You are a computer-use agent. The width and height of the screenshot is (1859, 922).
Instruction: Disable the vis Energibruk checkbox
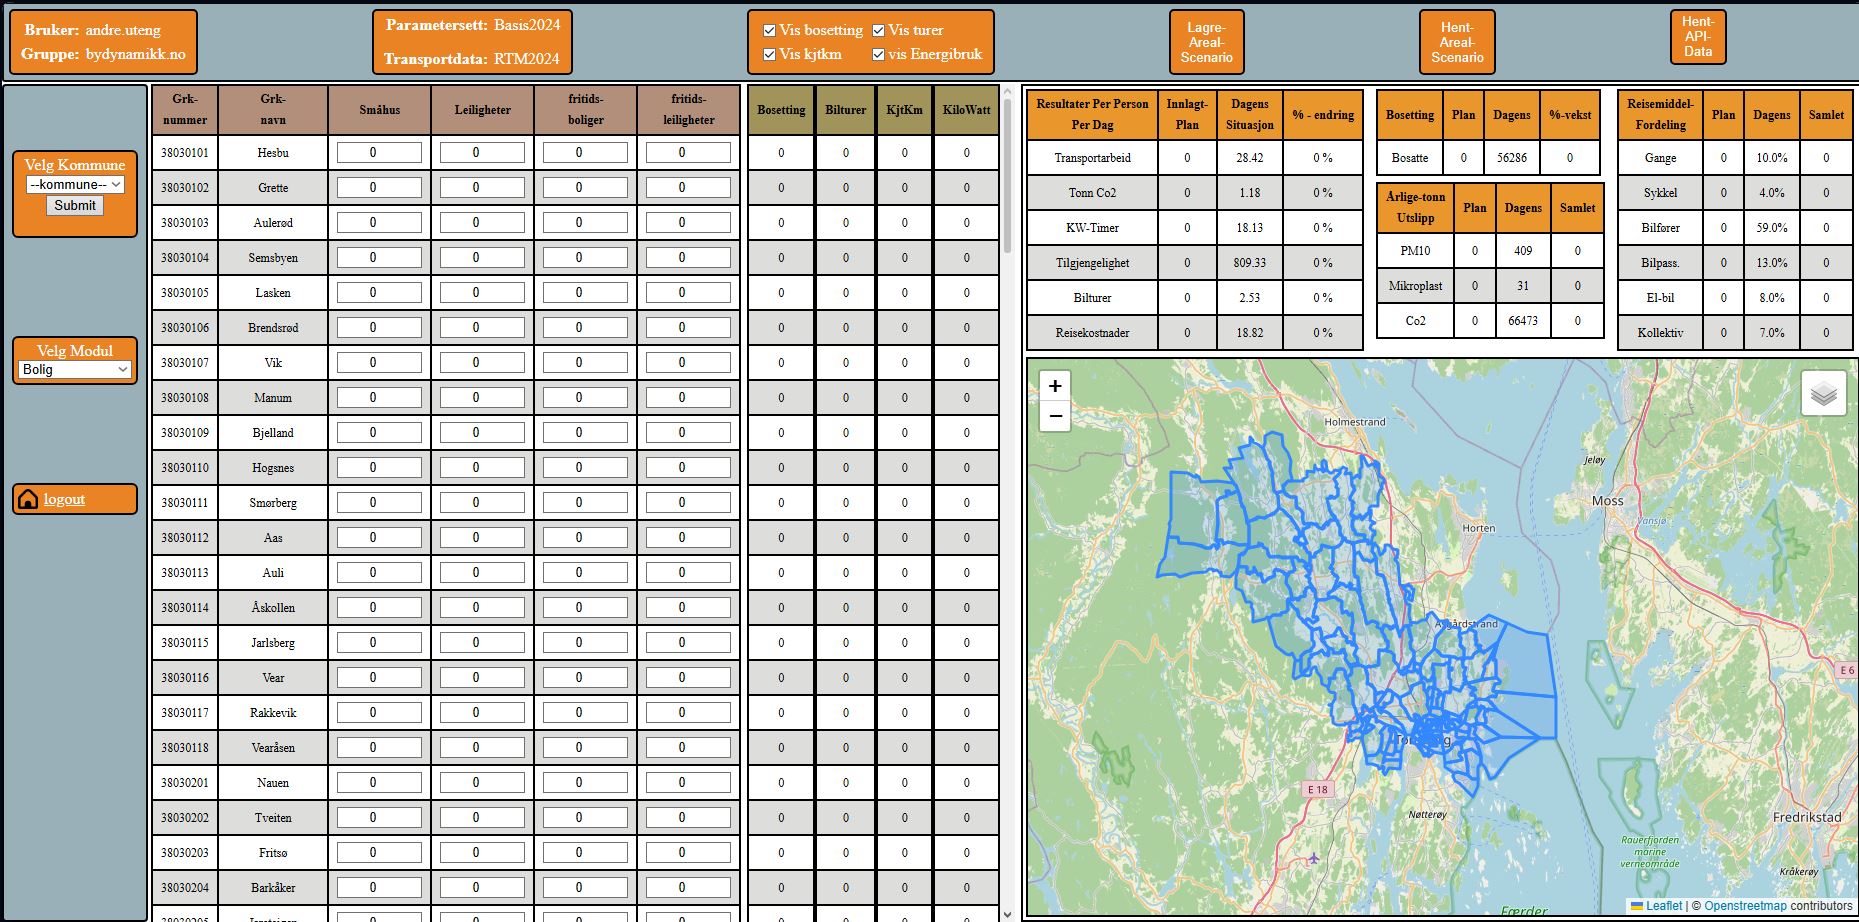878,55
